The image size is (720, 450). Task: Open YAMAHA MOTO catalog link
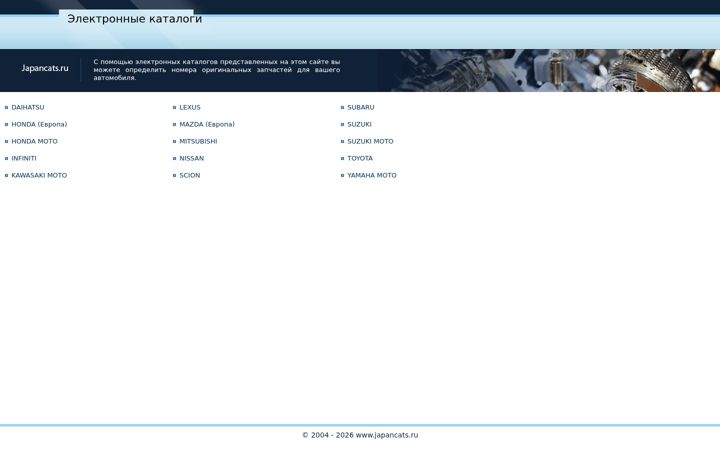coord(371,175)
